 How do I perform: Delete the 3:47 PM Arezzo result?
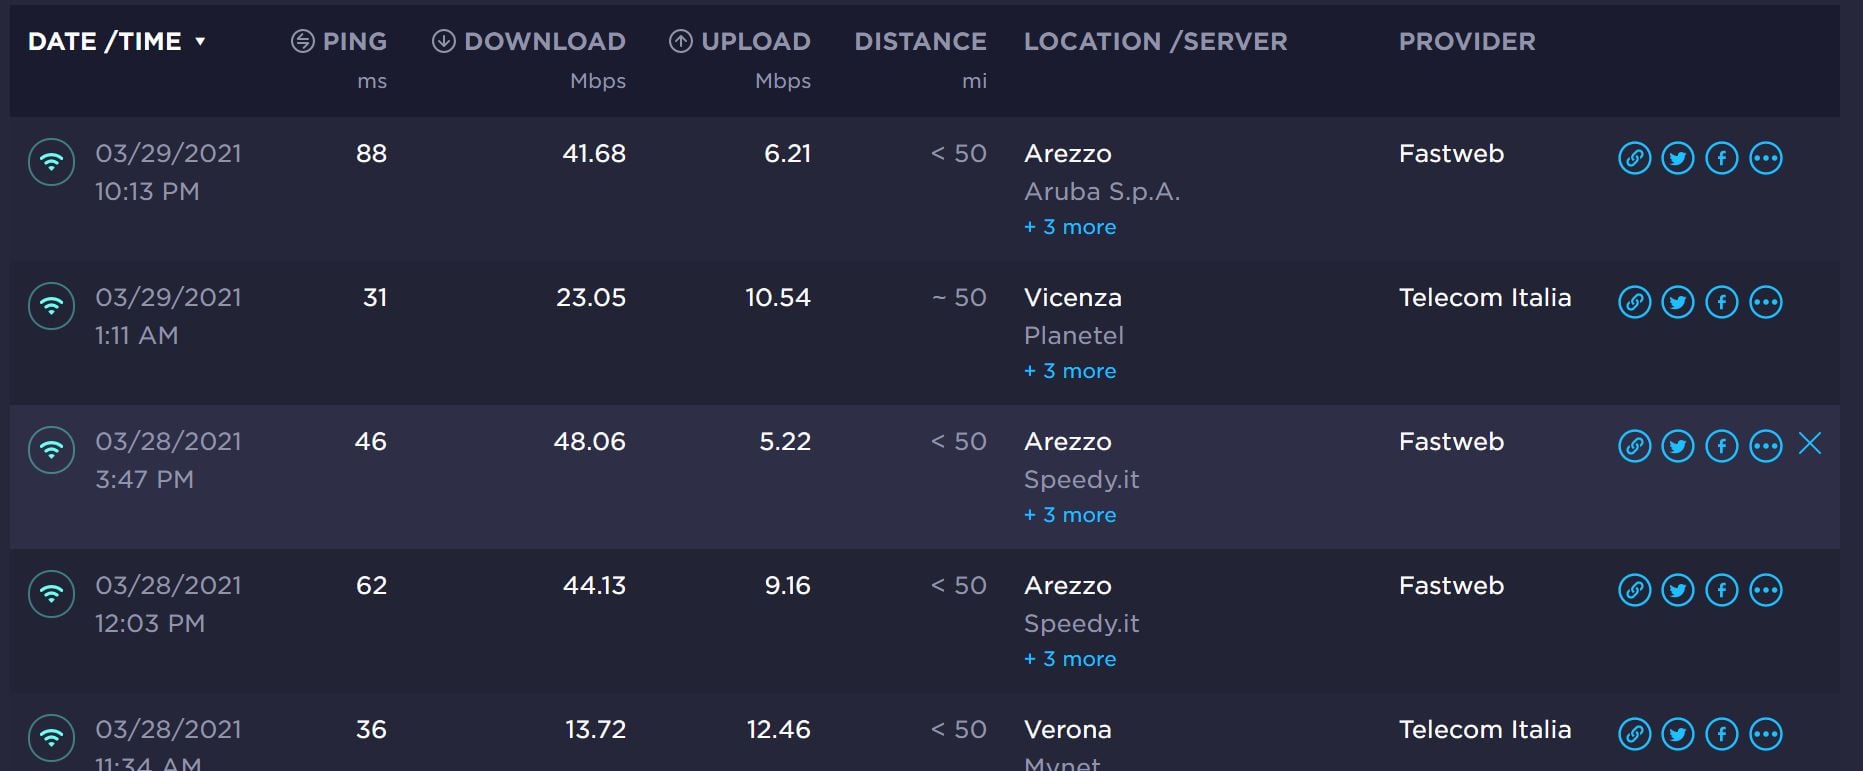pos(1810,444)
